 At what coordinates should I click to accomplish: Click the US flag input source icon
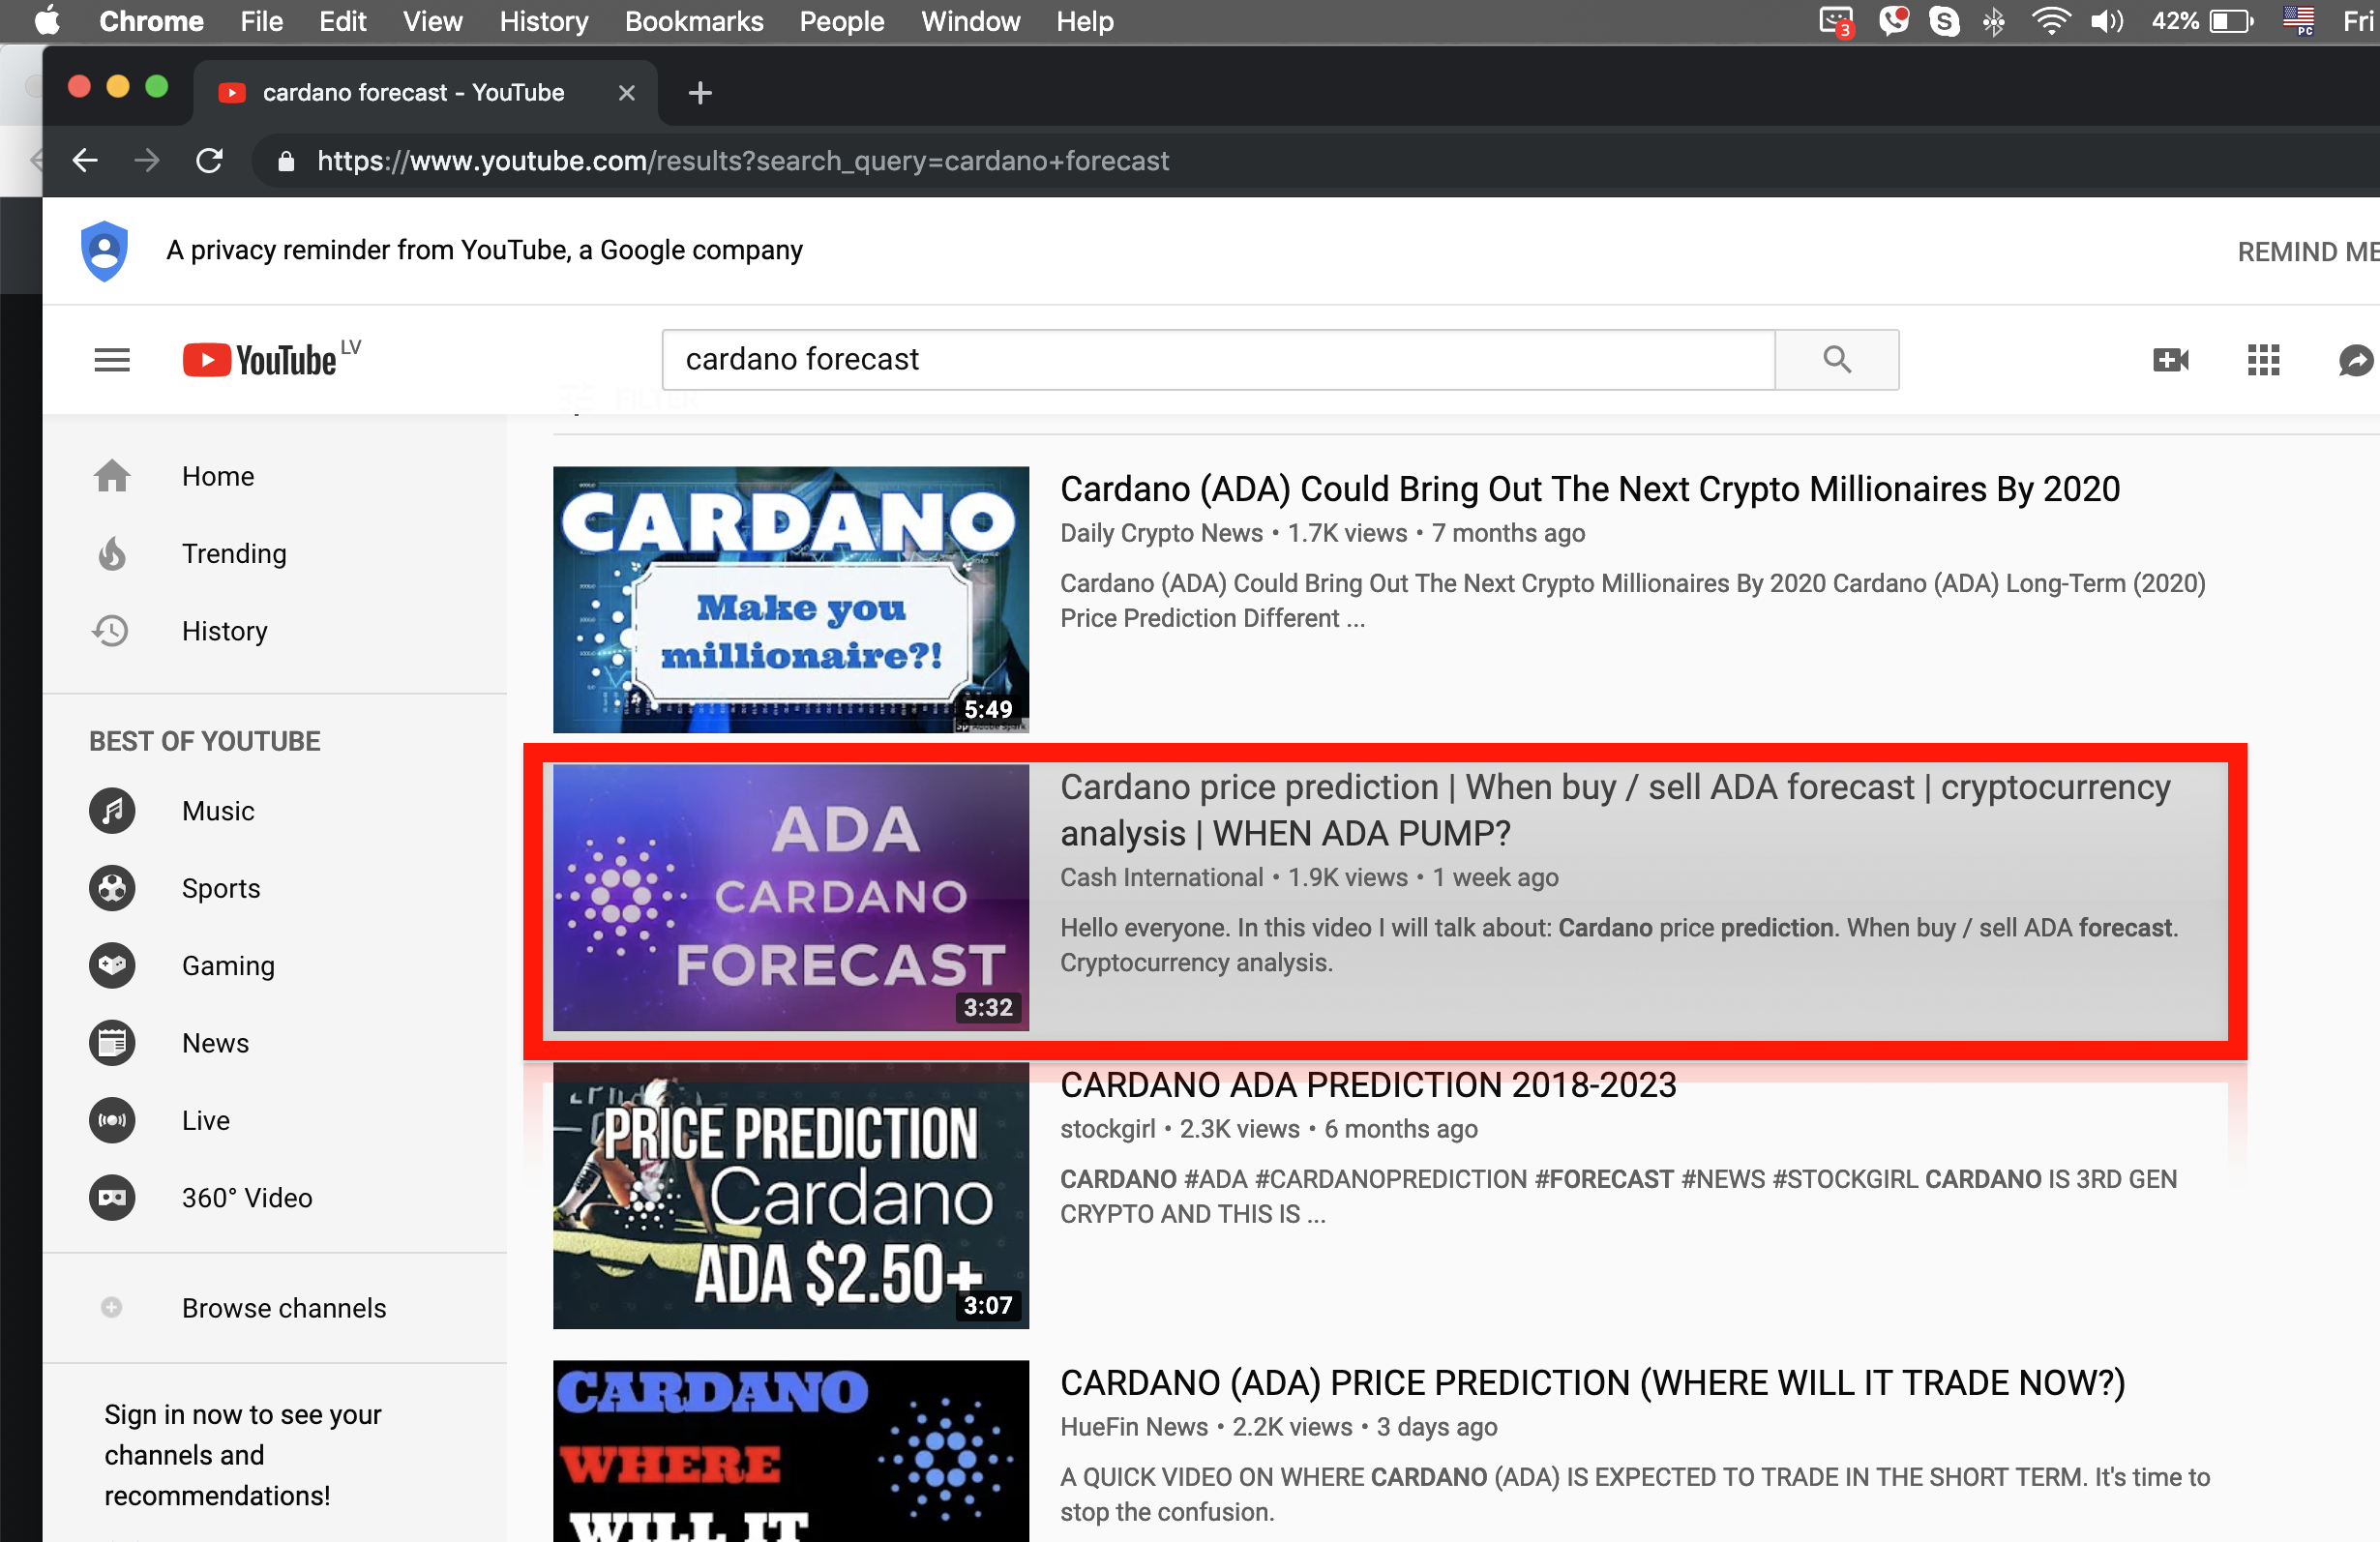click(x=2298, y=21)
